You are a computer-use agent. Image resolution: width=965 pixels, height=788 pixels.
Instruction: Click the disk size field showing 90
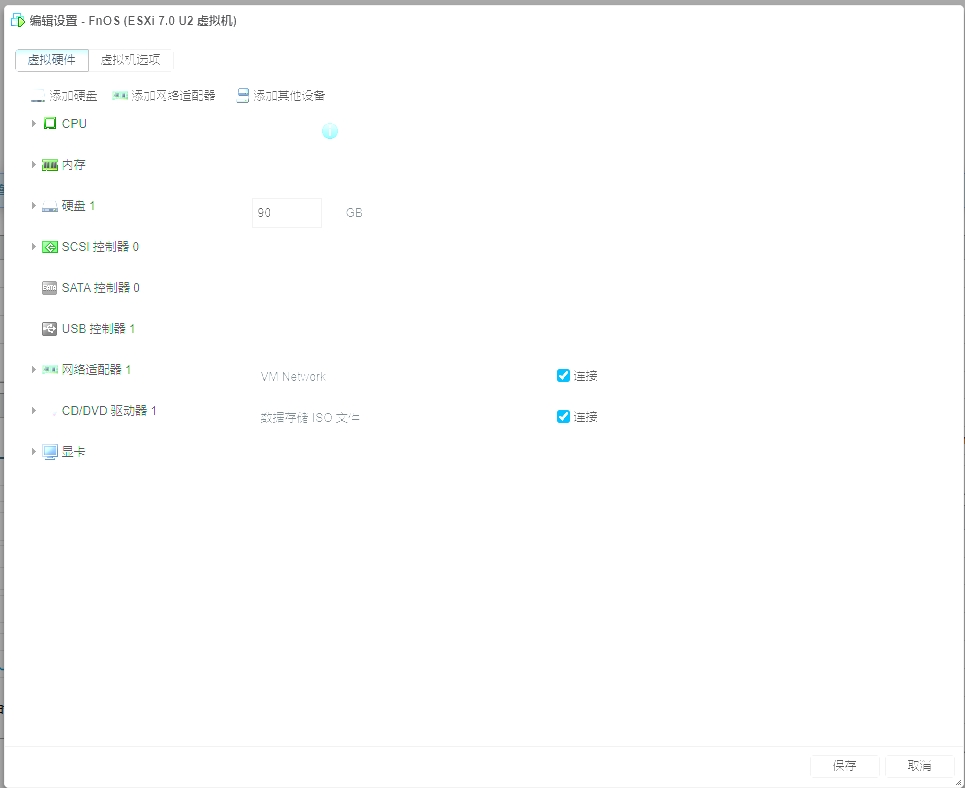point(287,213)
